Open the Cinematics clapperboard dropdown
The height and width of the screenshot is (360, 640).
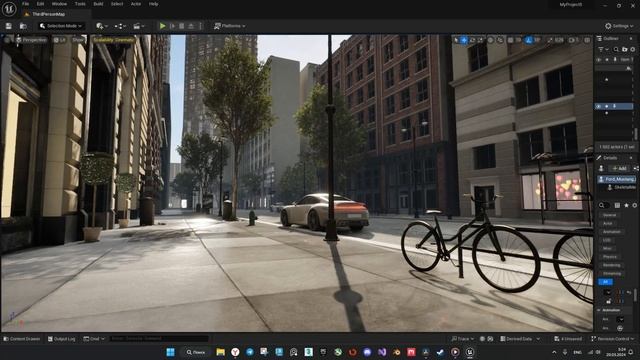click(139, 26)
